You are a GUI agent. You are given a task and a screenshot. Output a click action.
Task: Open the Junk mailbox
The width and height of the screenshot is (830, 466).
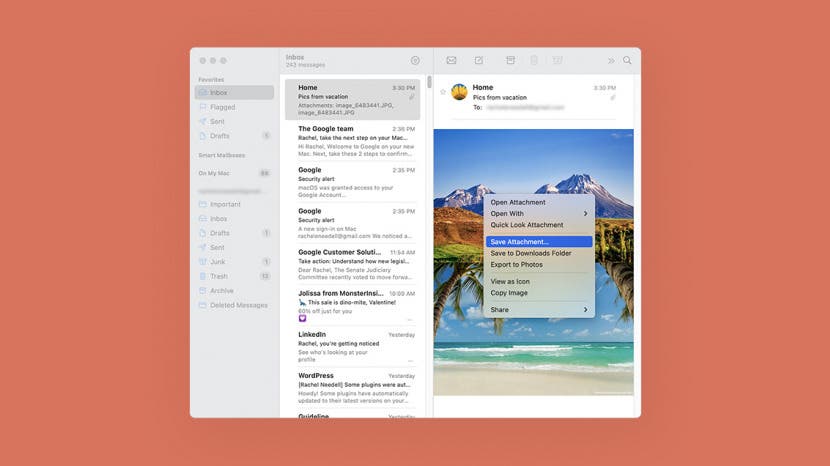[234, 262]
